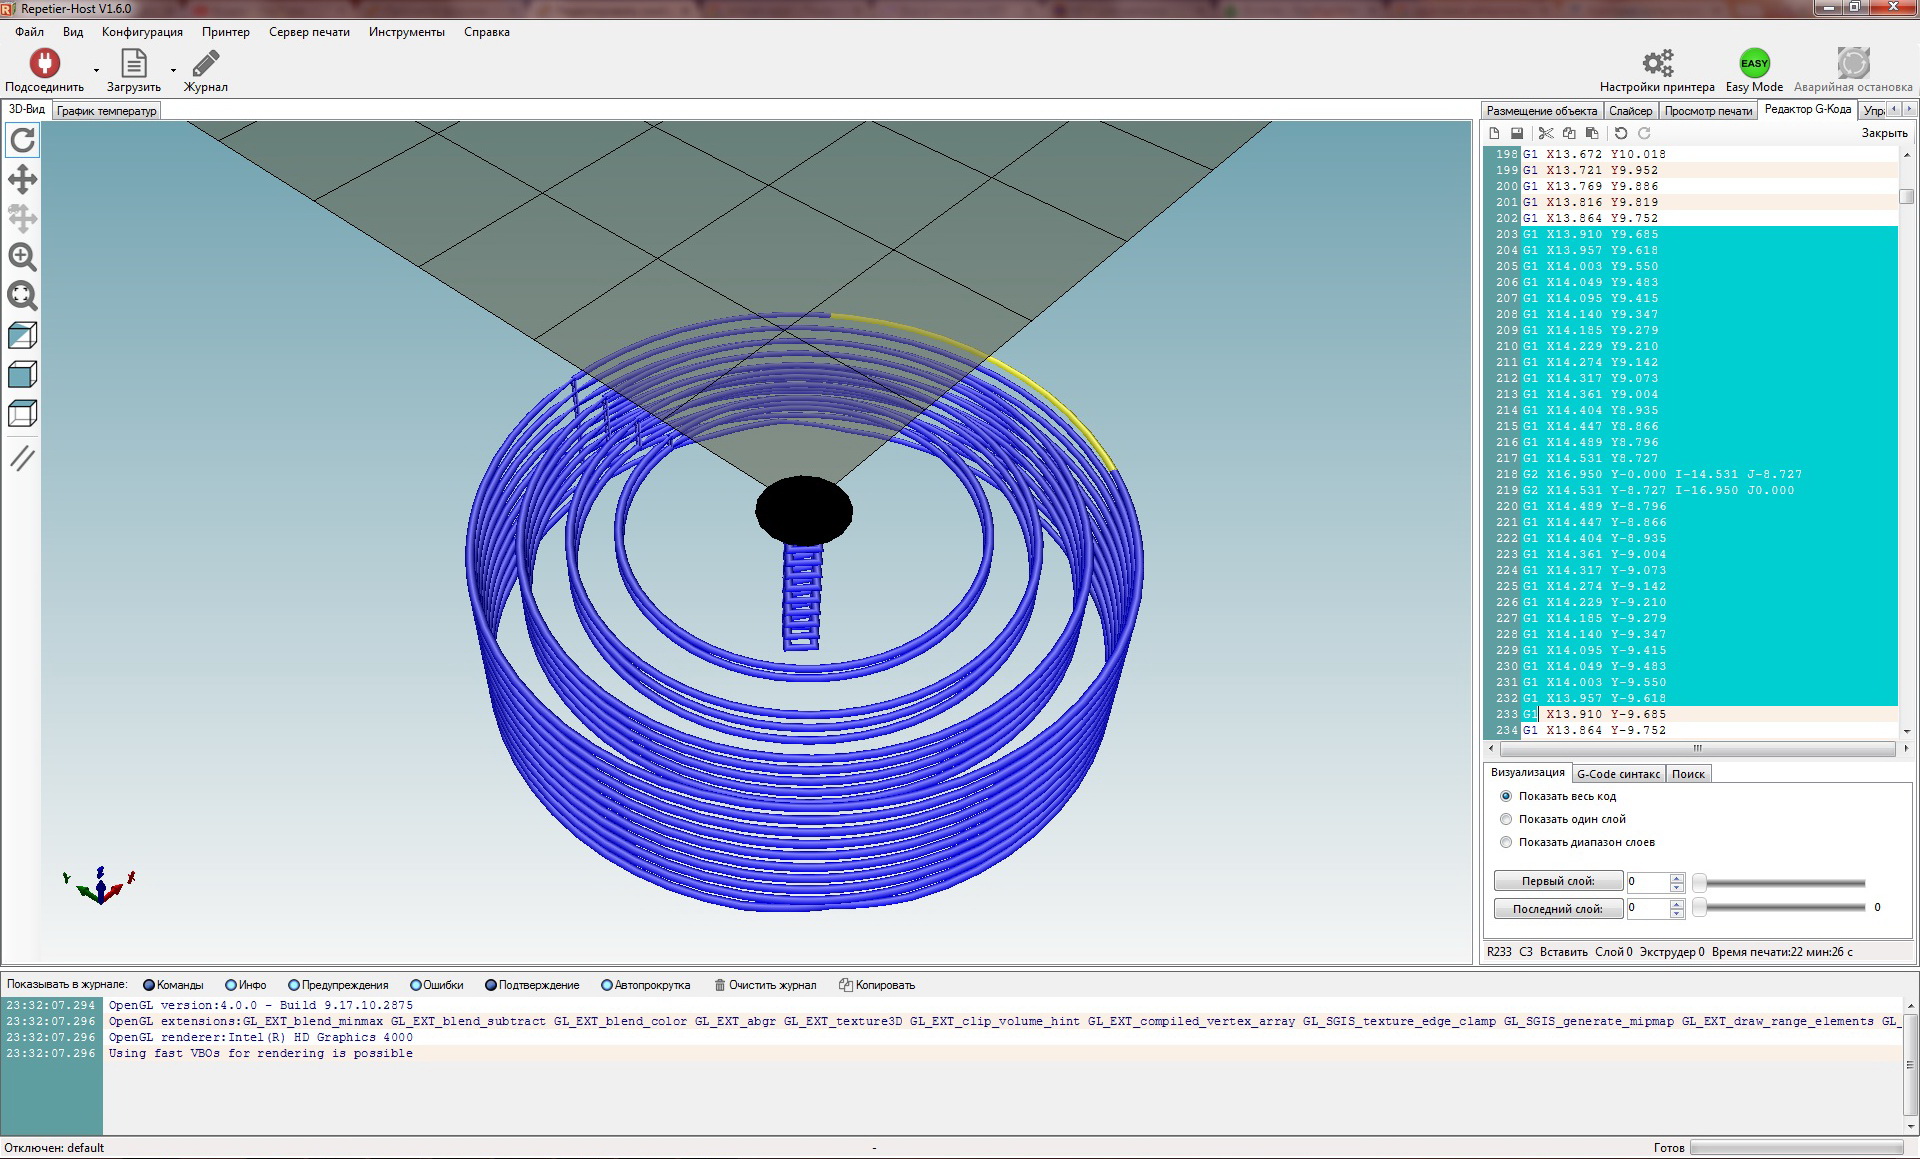1920x1159 pixels.
Task: Switch to the Слайсер tab
Action: pyautogui.click(x=1630, y=111)
